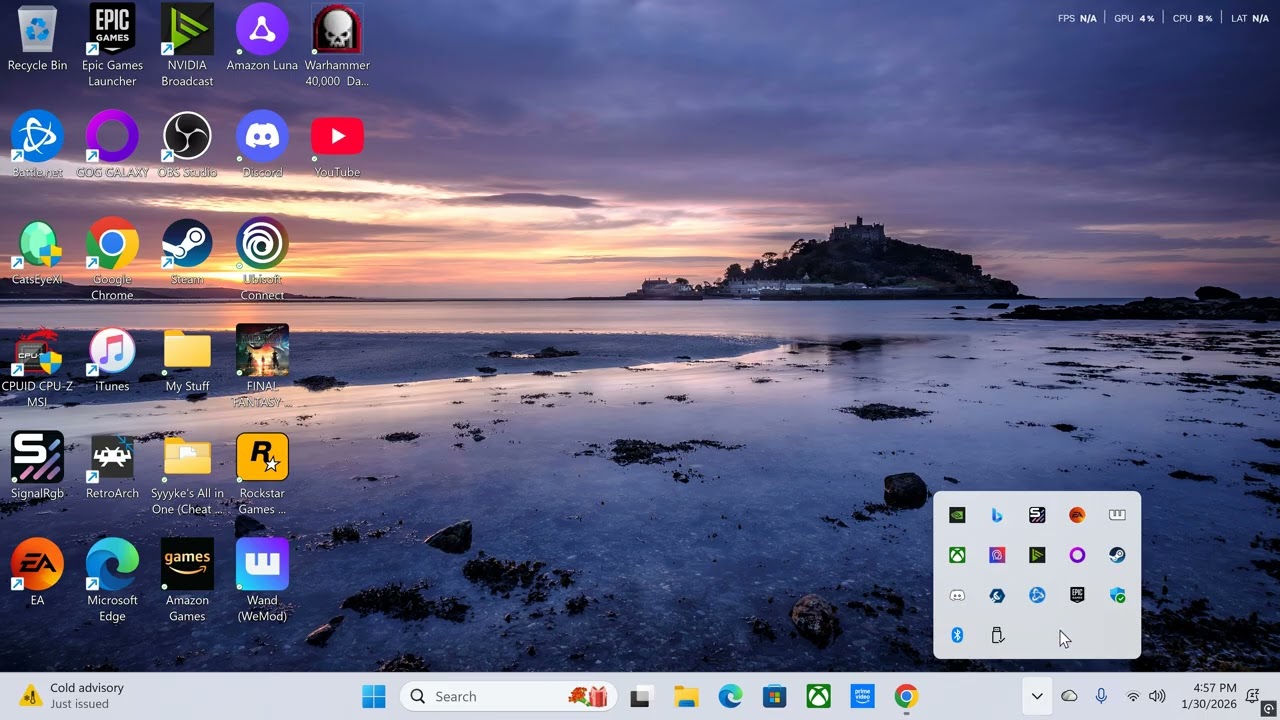Open WeMod icon in tray overflow
The image size is (1280, 720).
(1117, 515)
